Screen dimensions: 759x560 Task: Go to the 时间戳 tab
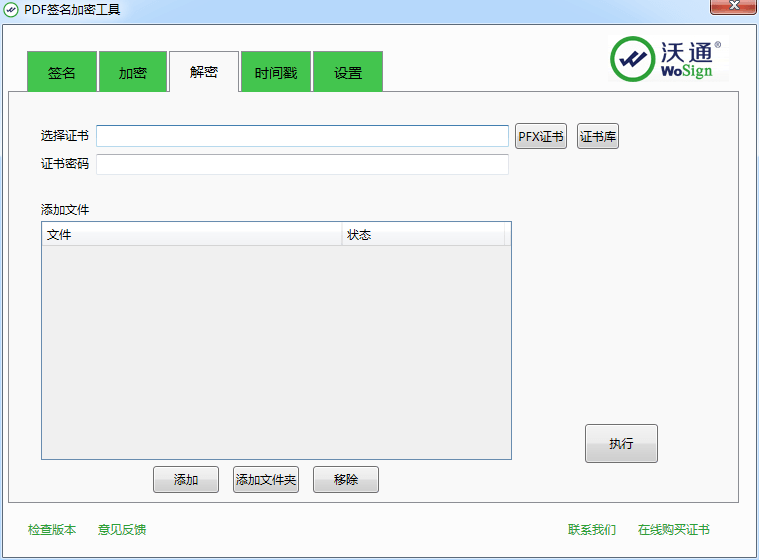click(x=276, y=73)
